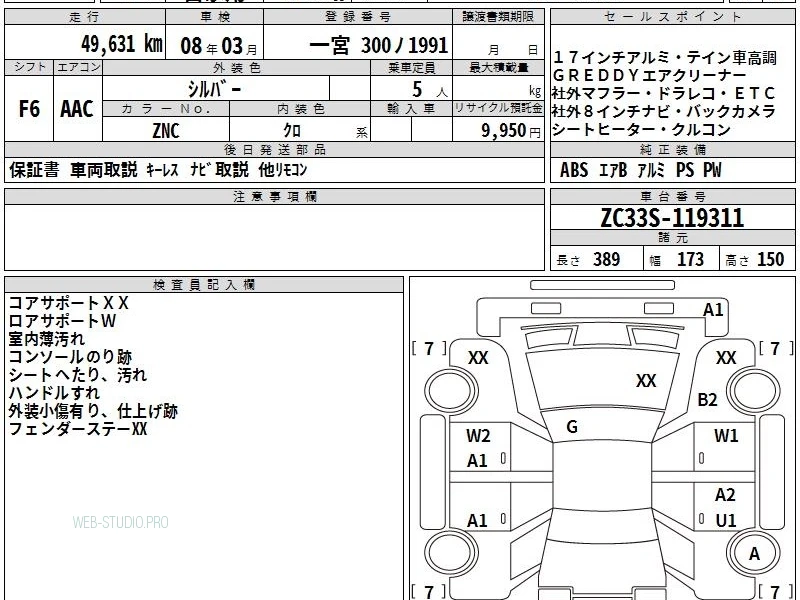800x600 pixels.
Task: Click the height value 150
Action: click(x=770, y=259)
